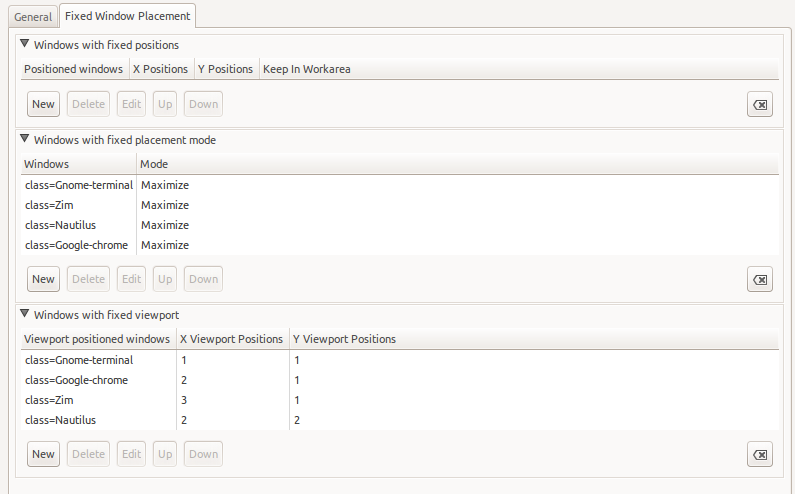Select the Fixed Window Placement tab
The height and width of the screenshot is (494, 795).
pyautogui.click(x=127, y=17)
